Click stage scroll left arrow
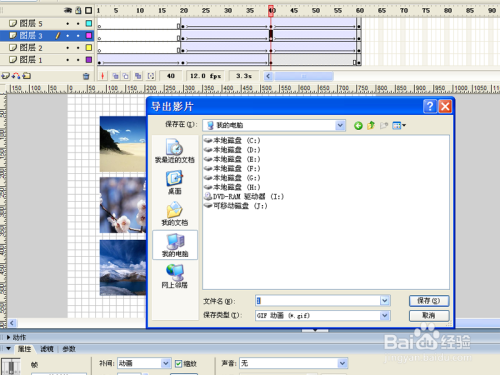The height and width of the screenshot is (375, 500). click(x=12, y=323)
